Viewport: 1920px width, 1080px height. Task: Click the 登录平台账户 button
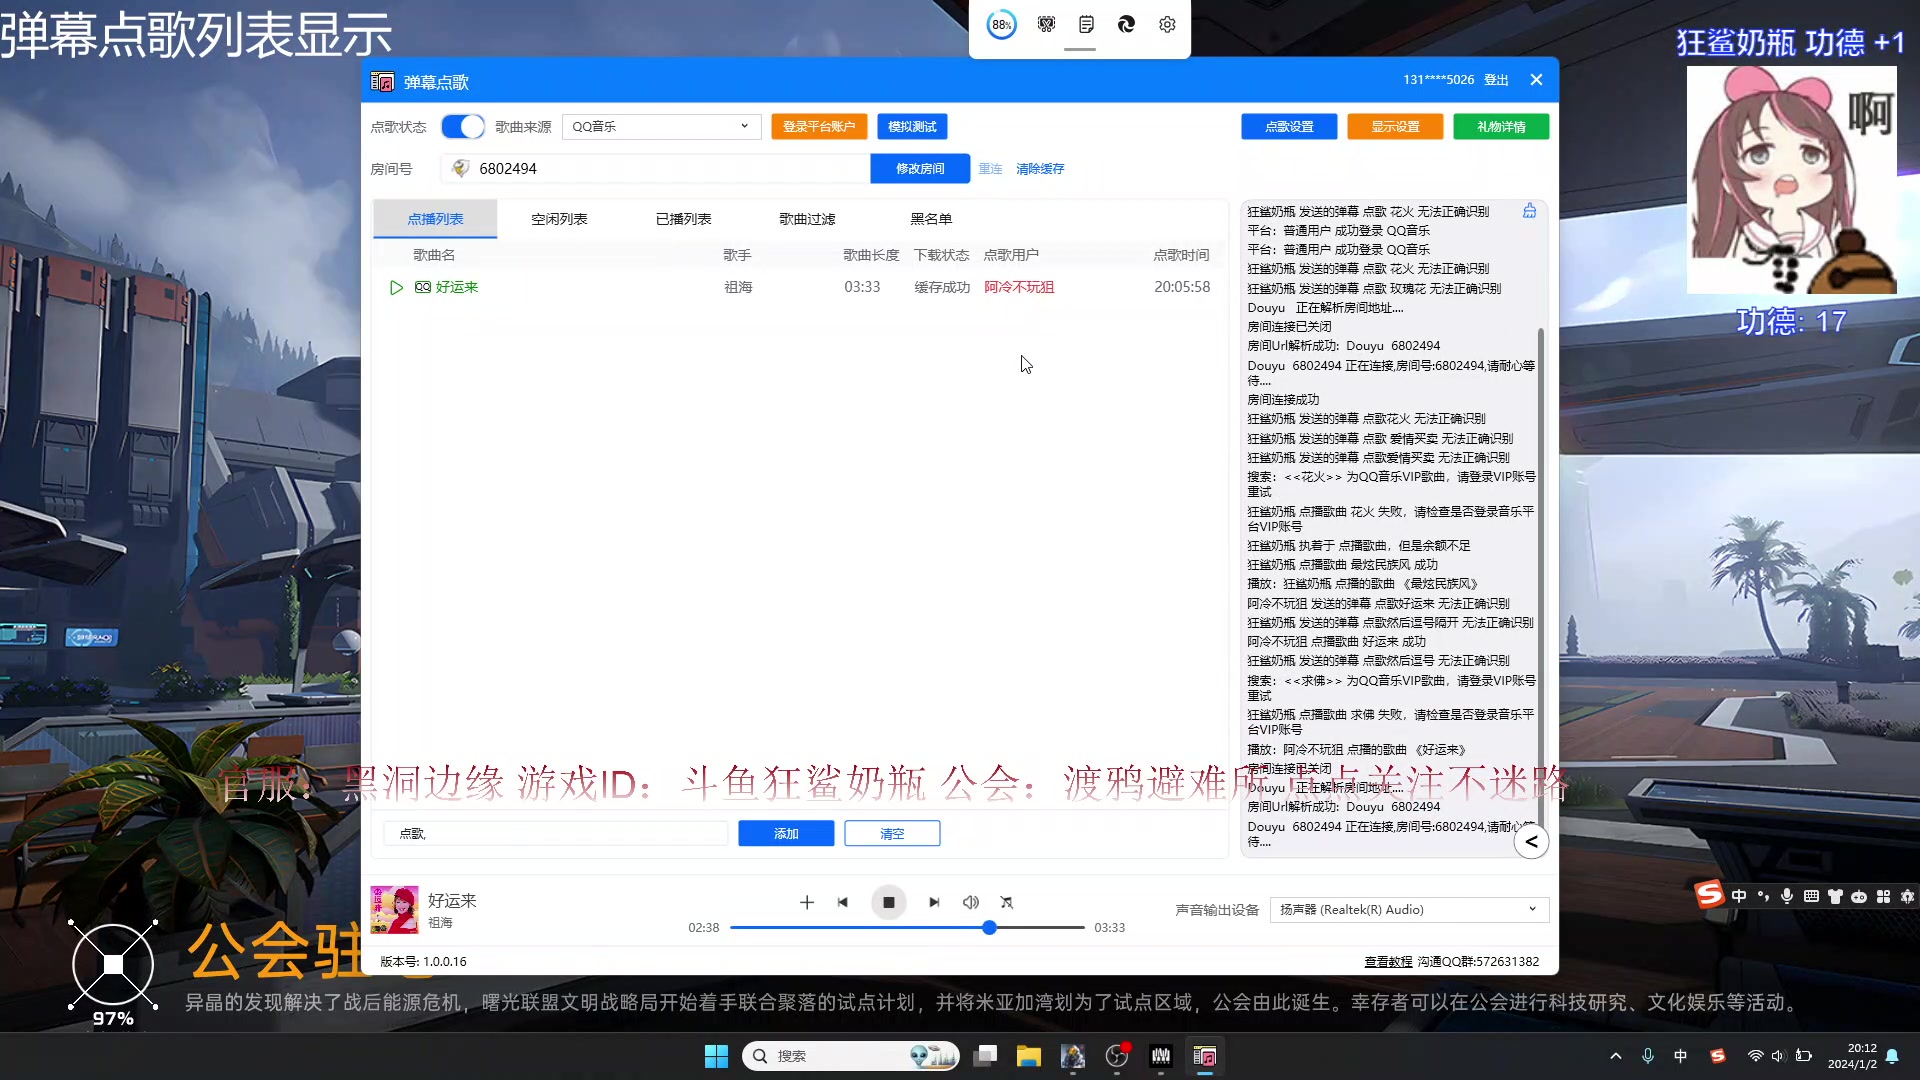pyautogui.click(x=819, y=127)
